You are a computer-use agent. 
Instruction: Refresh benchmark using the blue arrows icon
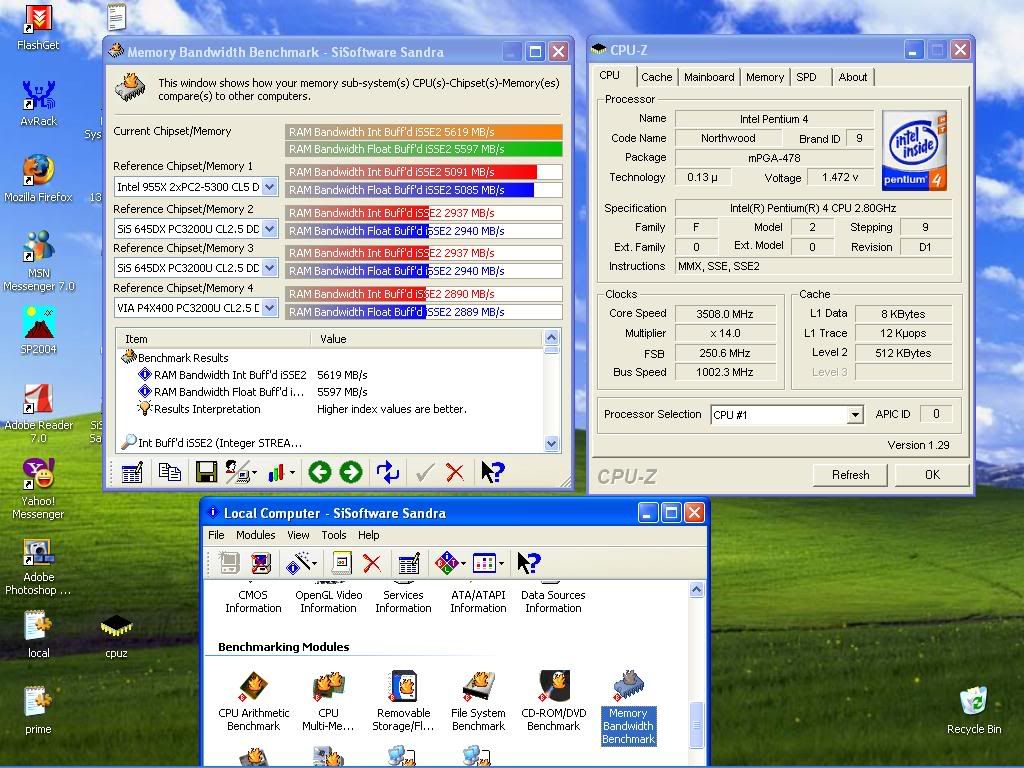389,471
